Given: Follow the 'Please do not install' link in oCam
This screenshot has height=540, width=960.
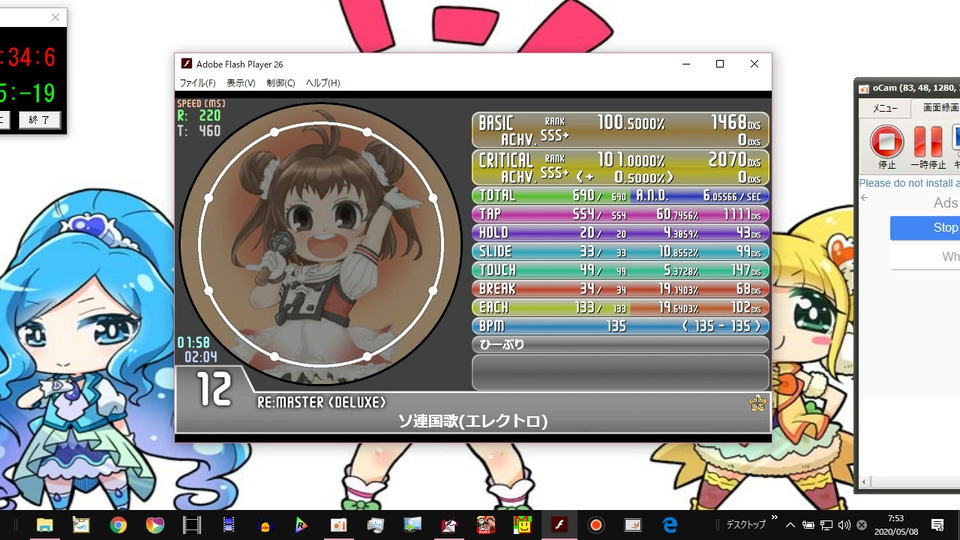Looking at the screenshot, I should (909, 183).
